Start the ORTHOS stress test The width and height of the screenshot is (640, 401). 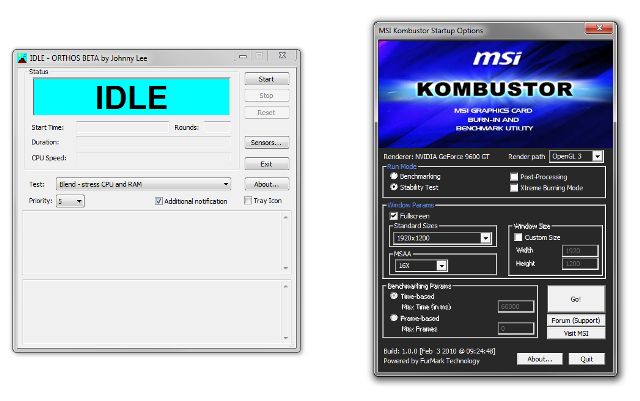coord(267,79)
